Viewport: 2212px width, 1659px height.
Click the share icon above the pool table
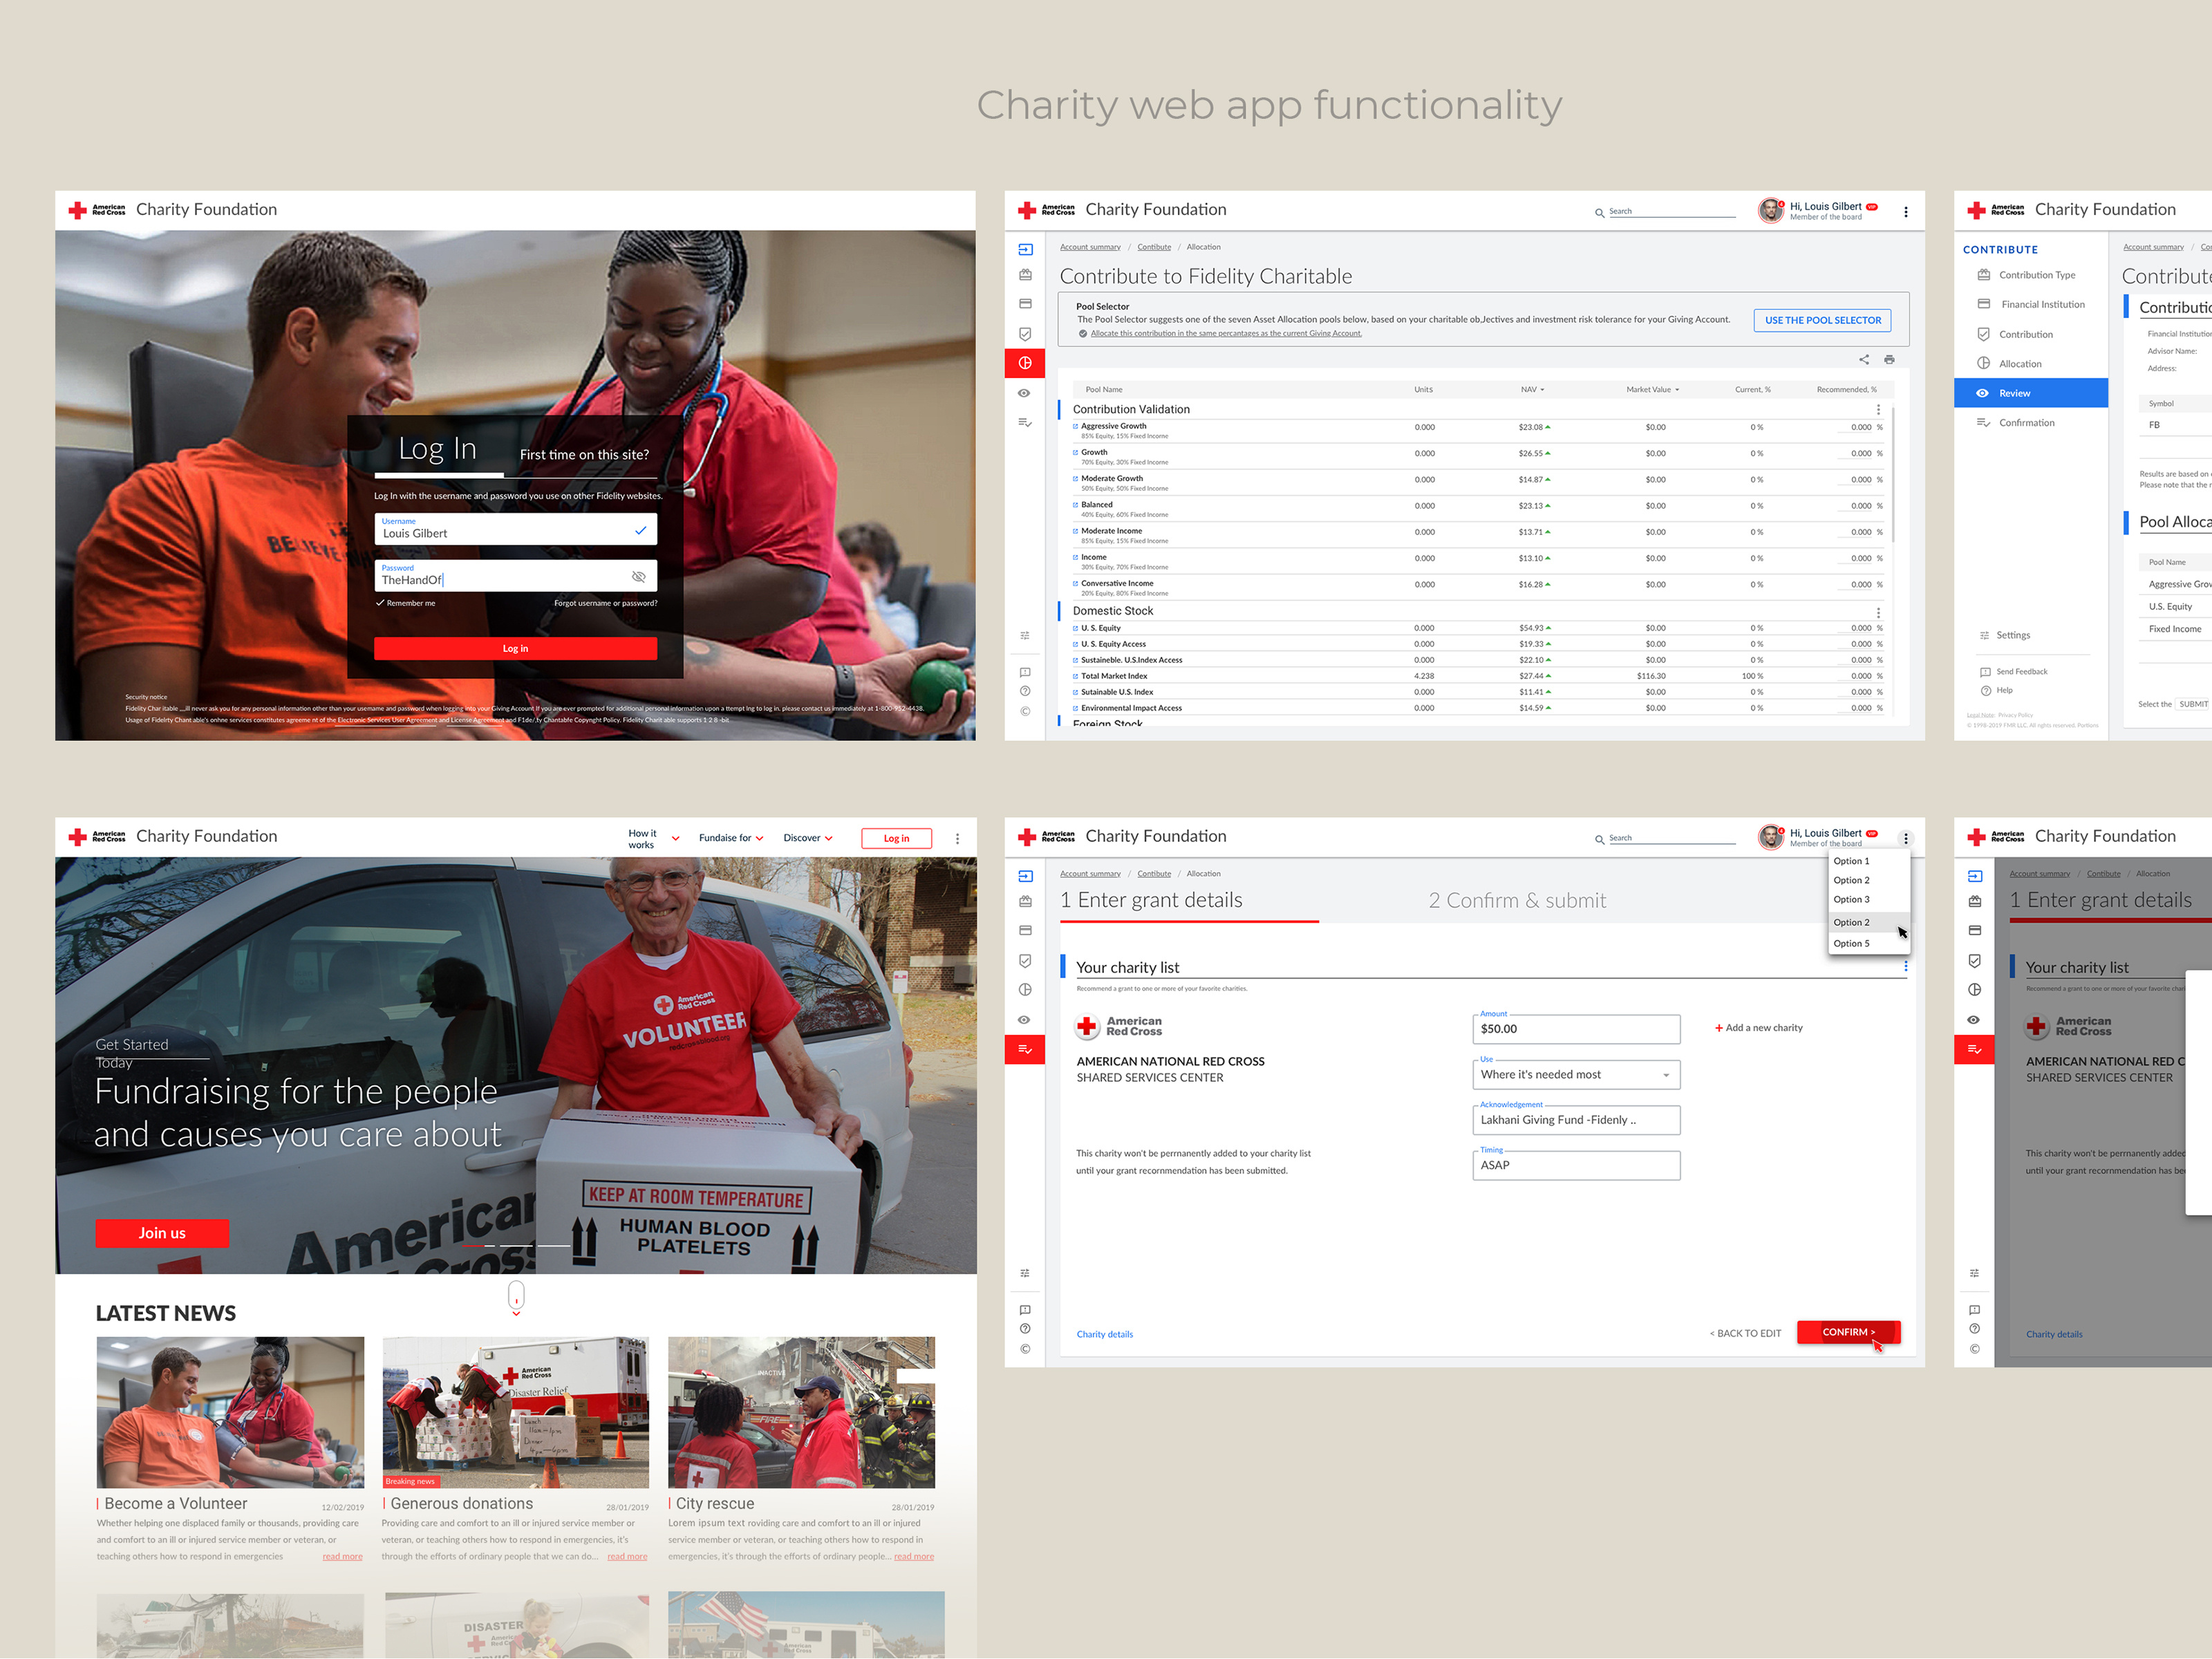[x=1863, y=360]
